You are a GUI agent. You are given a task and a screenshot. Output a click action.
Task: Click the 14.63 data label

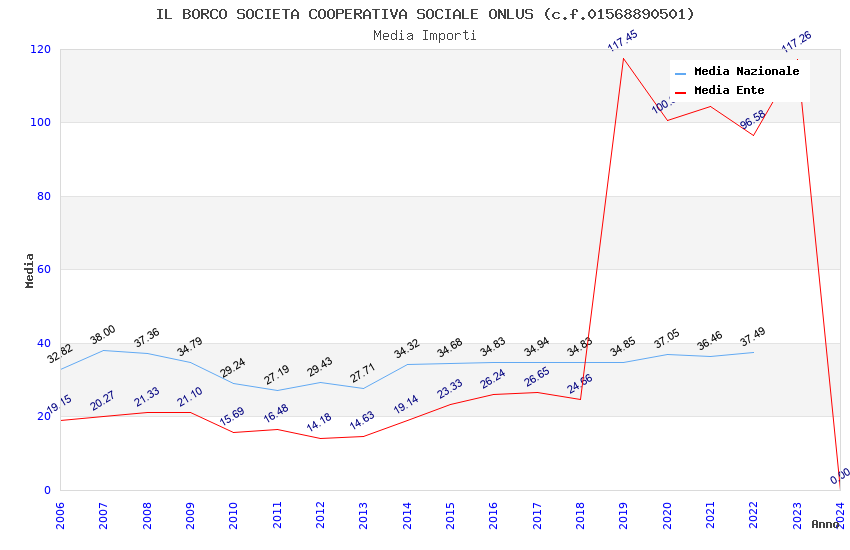point(362,420)
